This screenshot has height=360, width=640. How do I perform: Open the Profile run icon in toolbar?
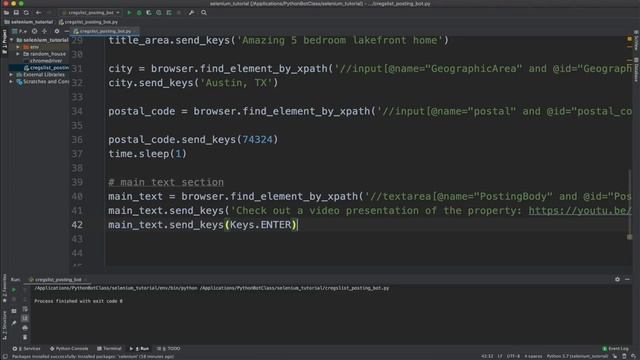click(159, 13)
